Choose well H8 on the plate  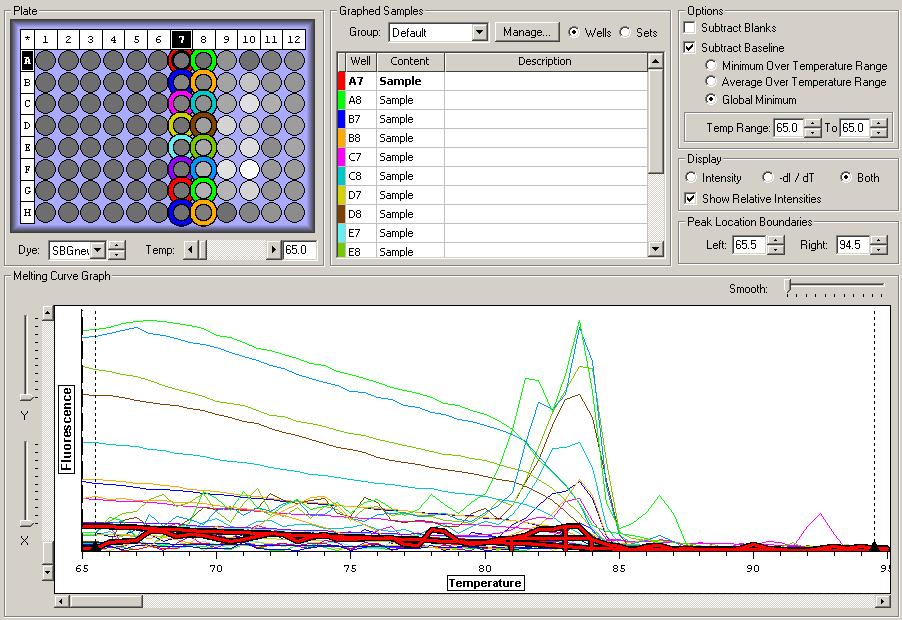tap(204, 212)
